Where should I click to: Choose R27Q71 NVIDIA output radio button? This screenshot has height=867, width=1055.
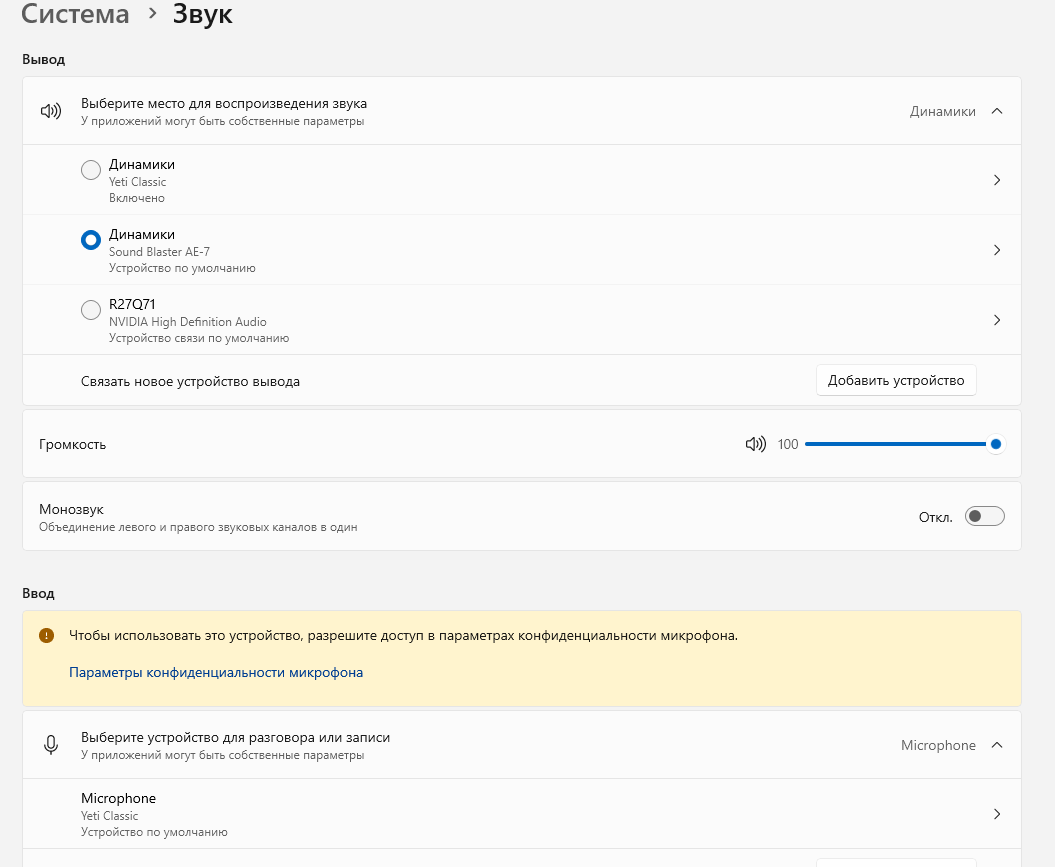[x=91, y=310]
